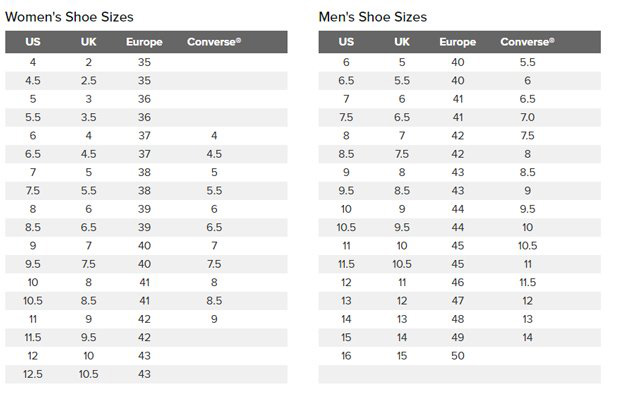The height and width of the screenshot is (393, 640).
Task: Click the Women's Shoe Sizes heading
Action: pyautogui.click(x=69, y=17)
